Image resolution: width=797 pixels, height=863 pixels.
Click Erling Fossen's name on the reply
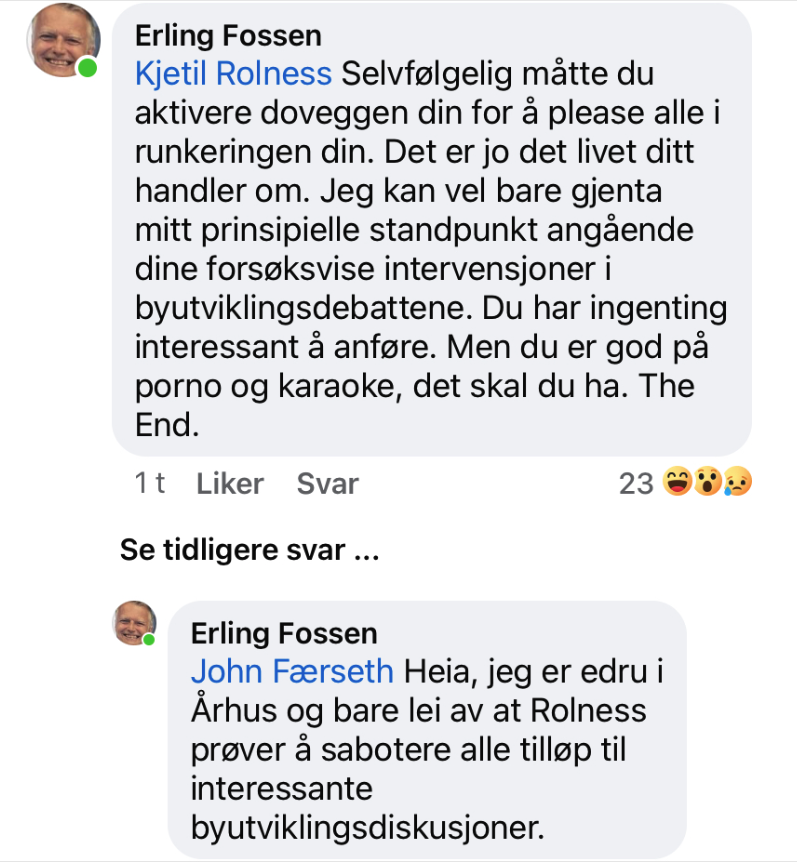(x=284, y=633)
